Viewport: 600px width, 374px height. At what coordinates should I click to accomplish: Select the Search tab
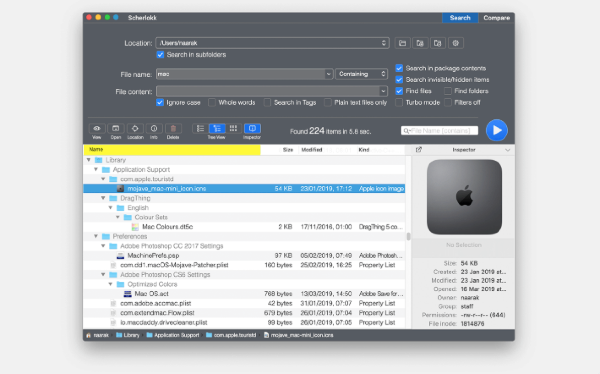(x=460, y=18)
